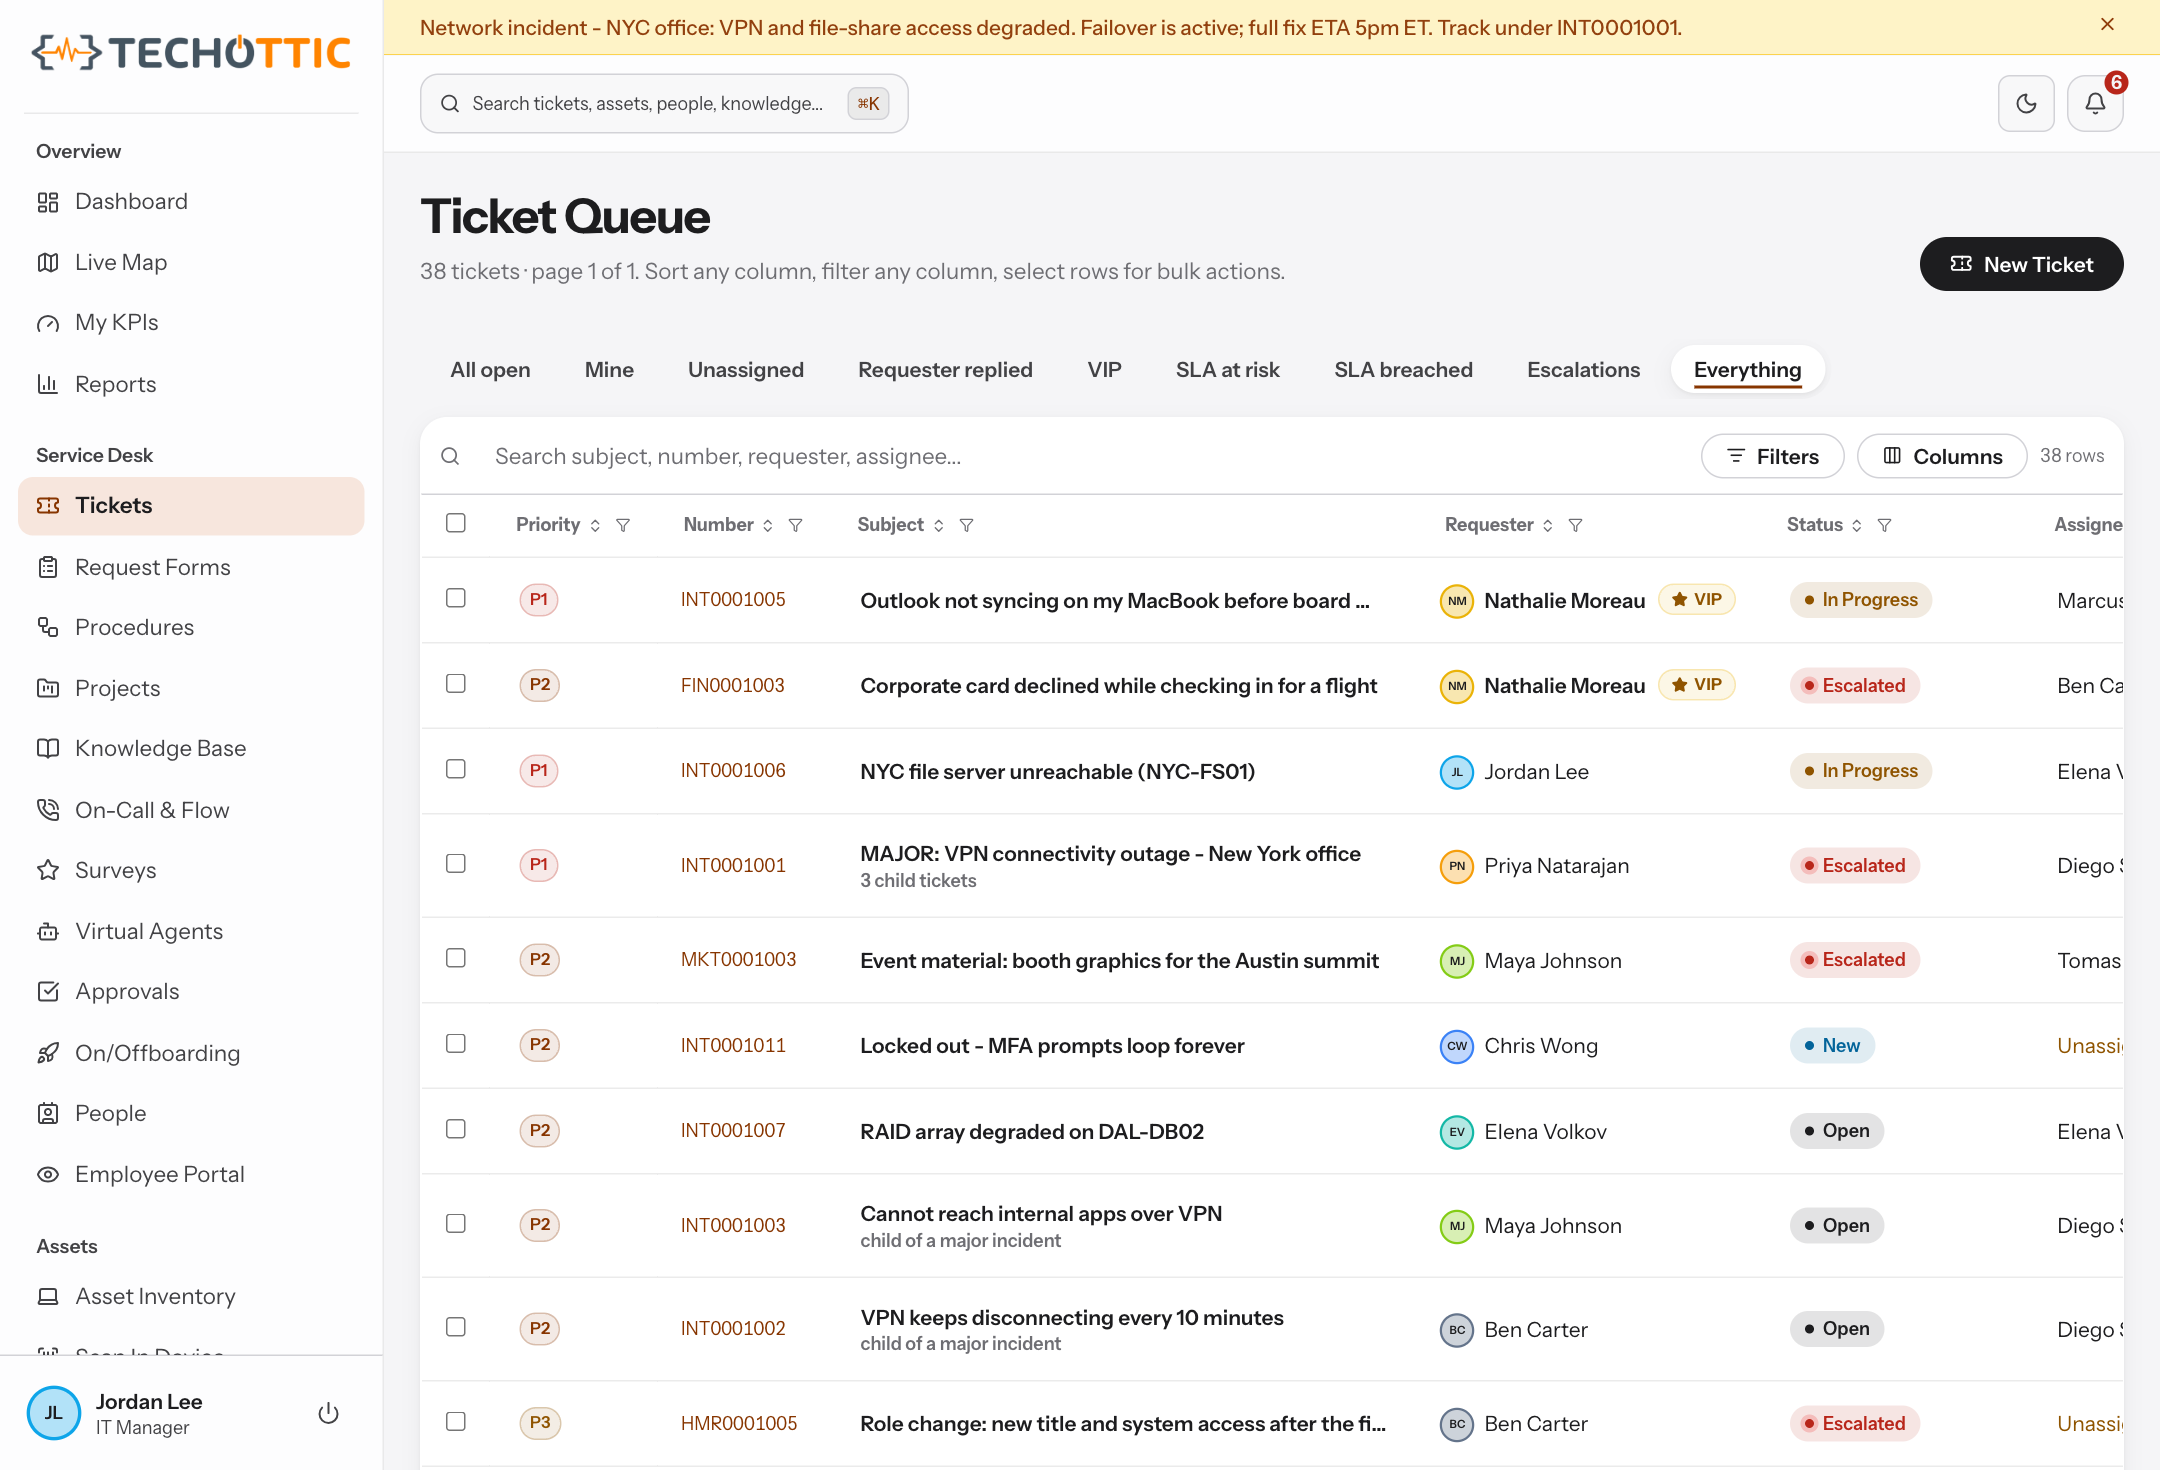
Task: Open Virtual Agents
Action: pyautogui.click(x=191, y=931)
